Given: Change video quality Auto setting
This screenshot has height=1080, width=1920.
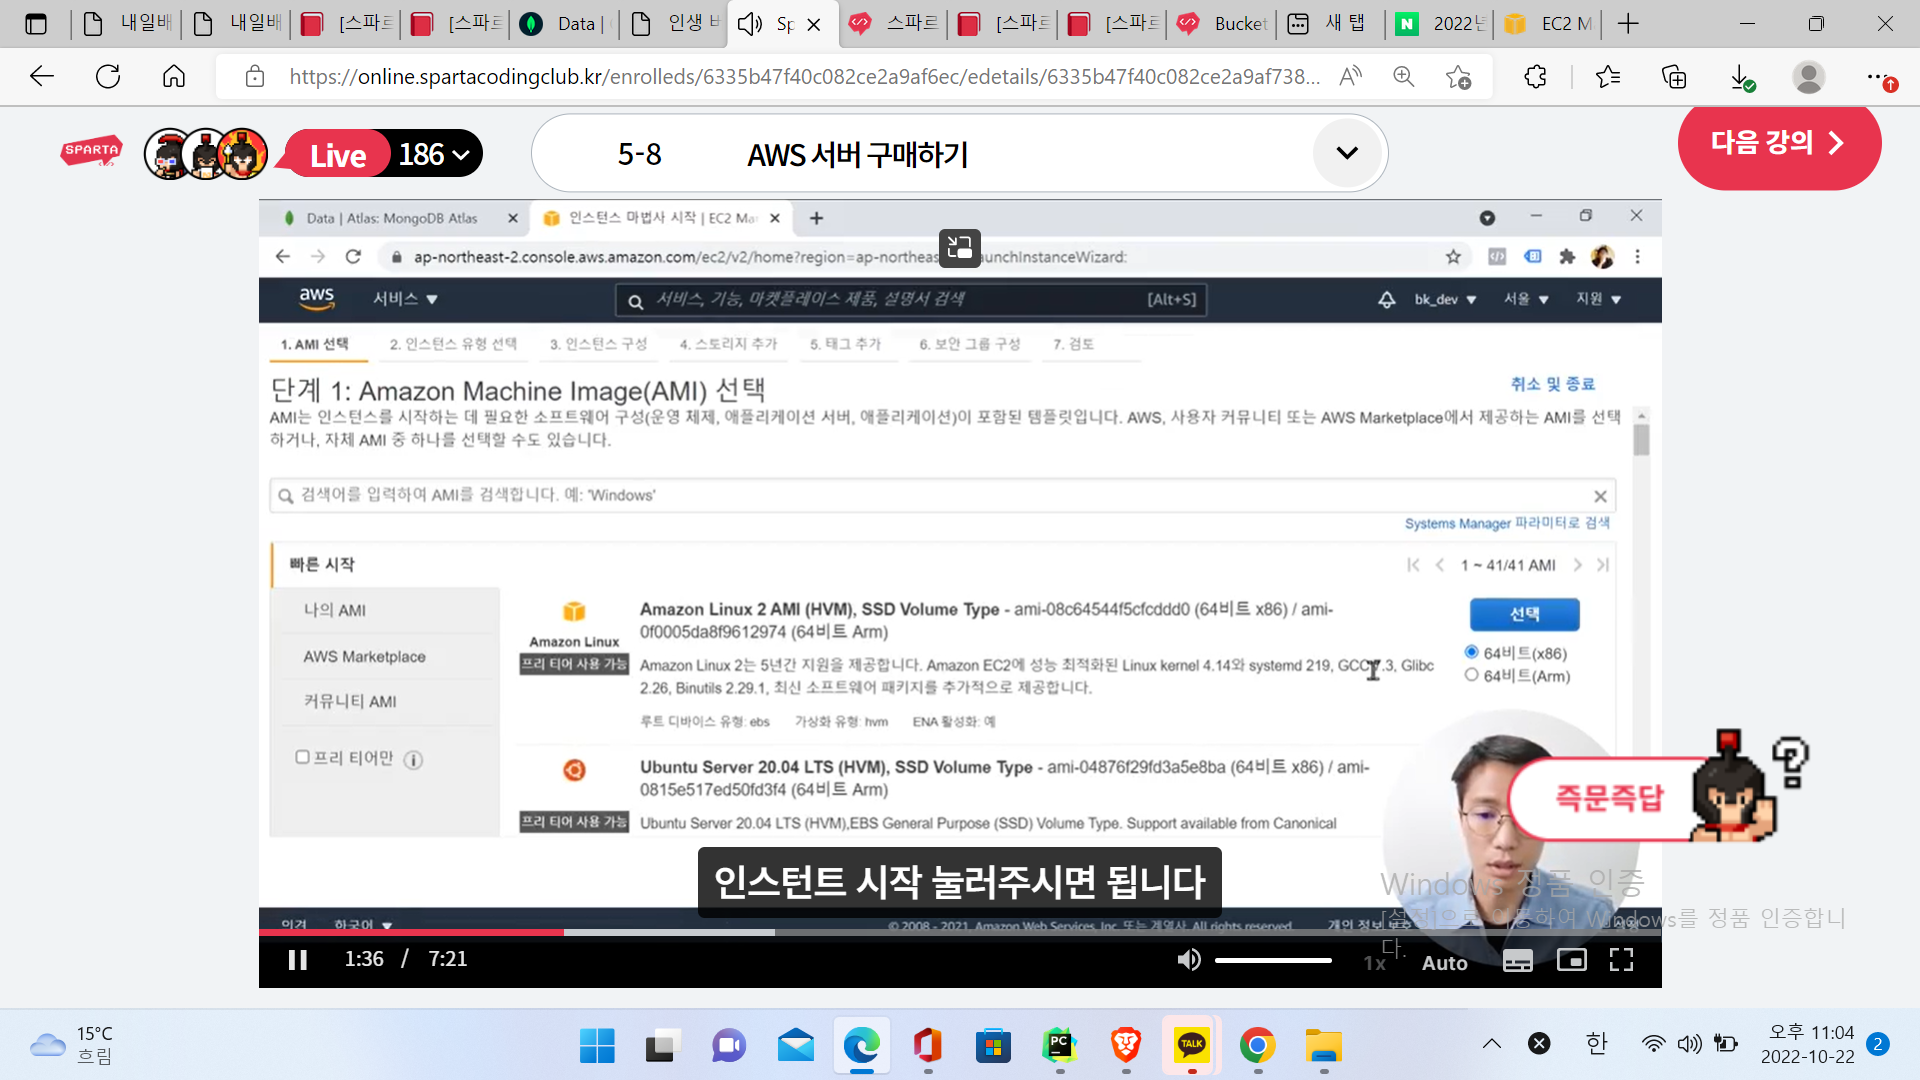Looking at the screenshot, I should click(x=1445, y=962).
